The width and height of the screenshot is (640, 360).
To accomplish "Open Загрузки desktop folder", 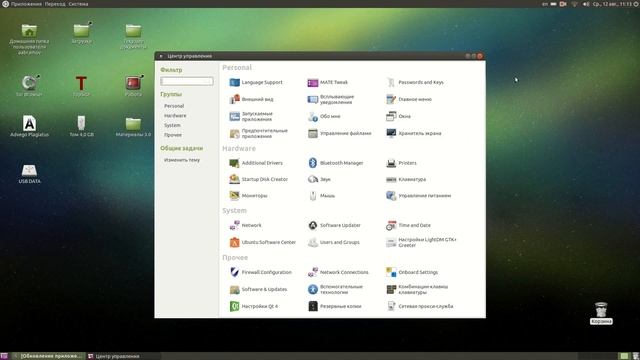I will tap(82, 33).
